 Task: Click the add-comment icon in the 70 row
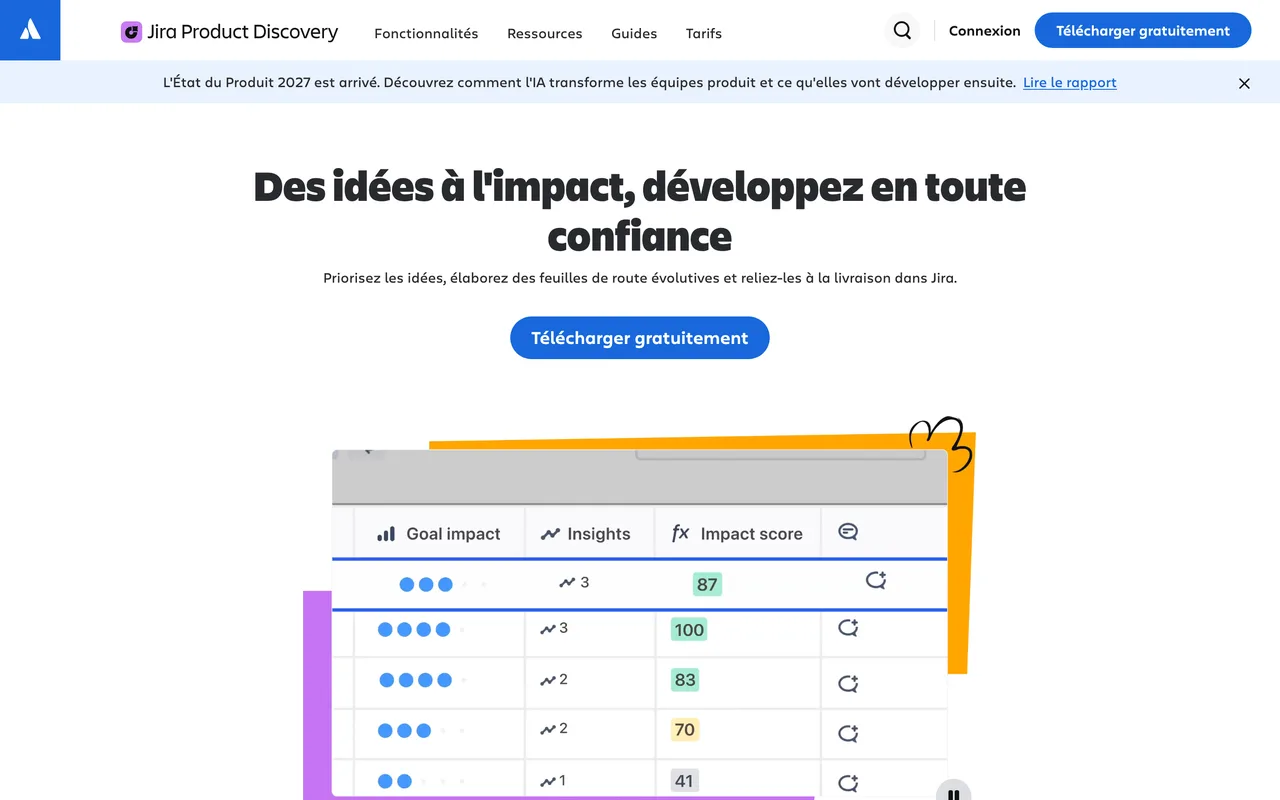tap(848, 732)
